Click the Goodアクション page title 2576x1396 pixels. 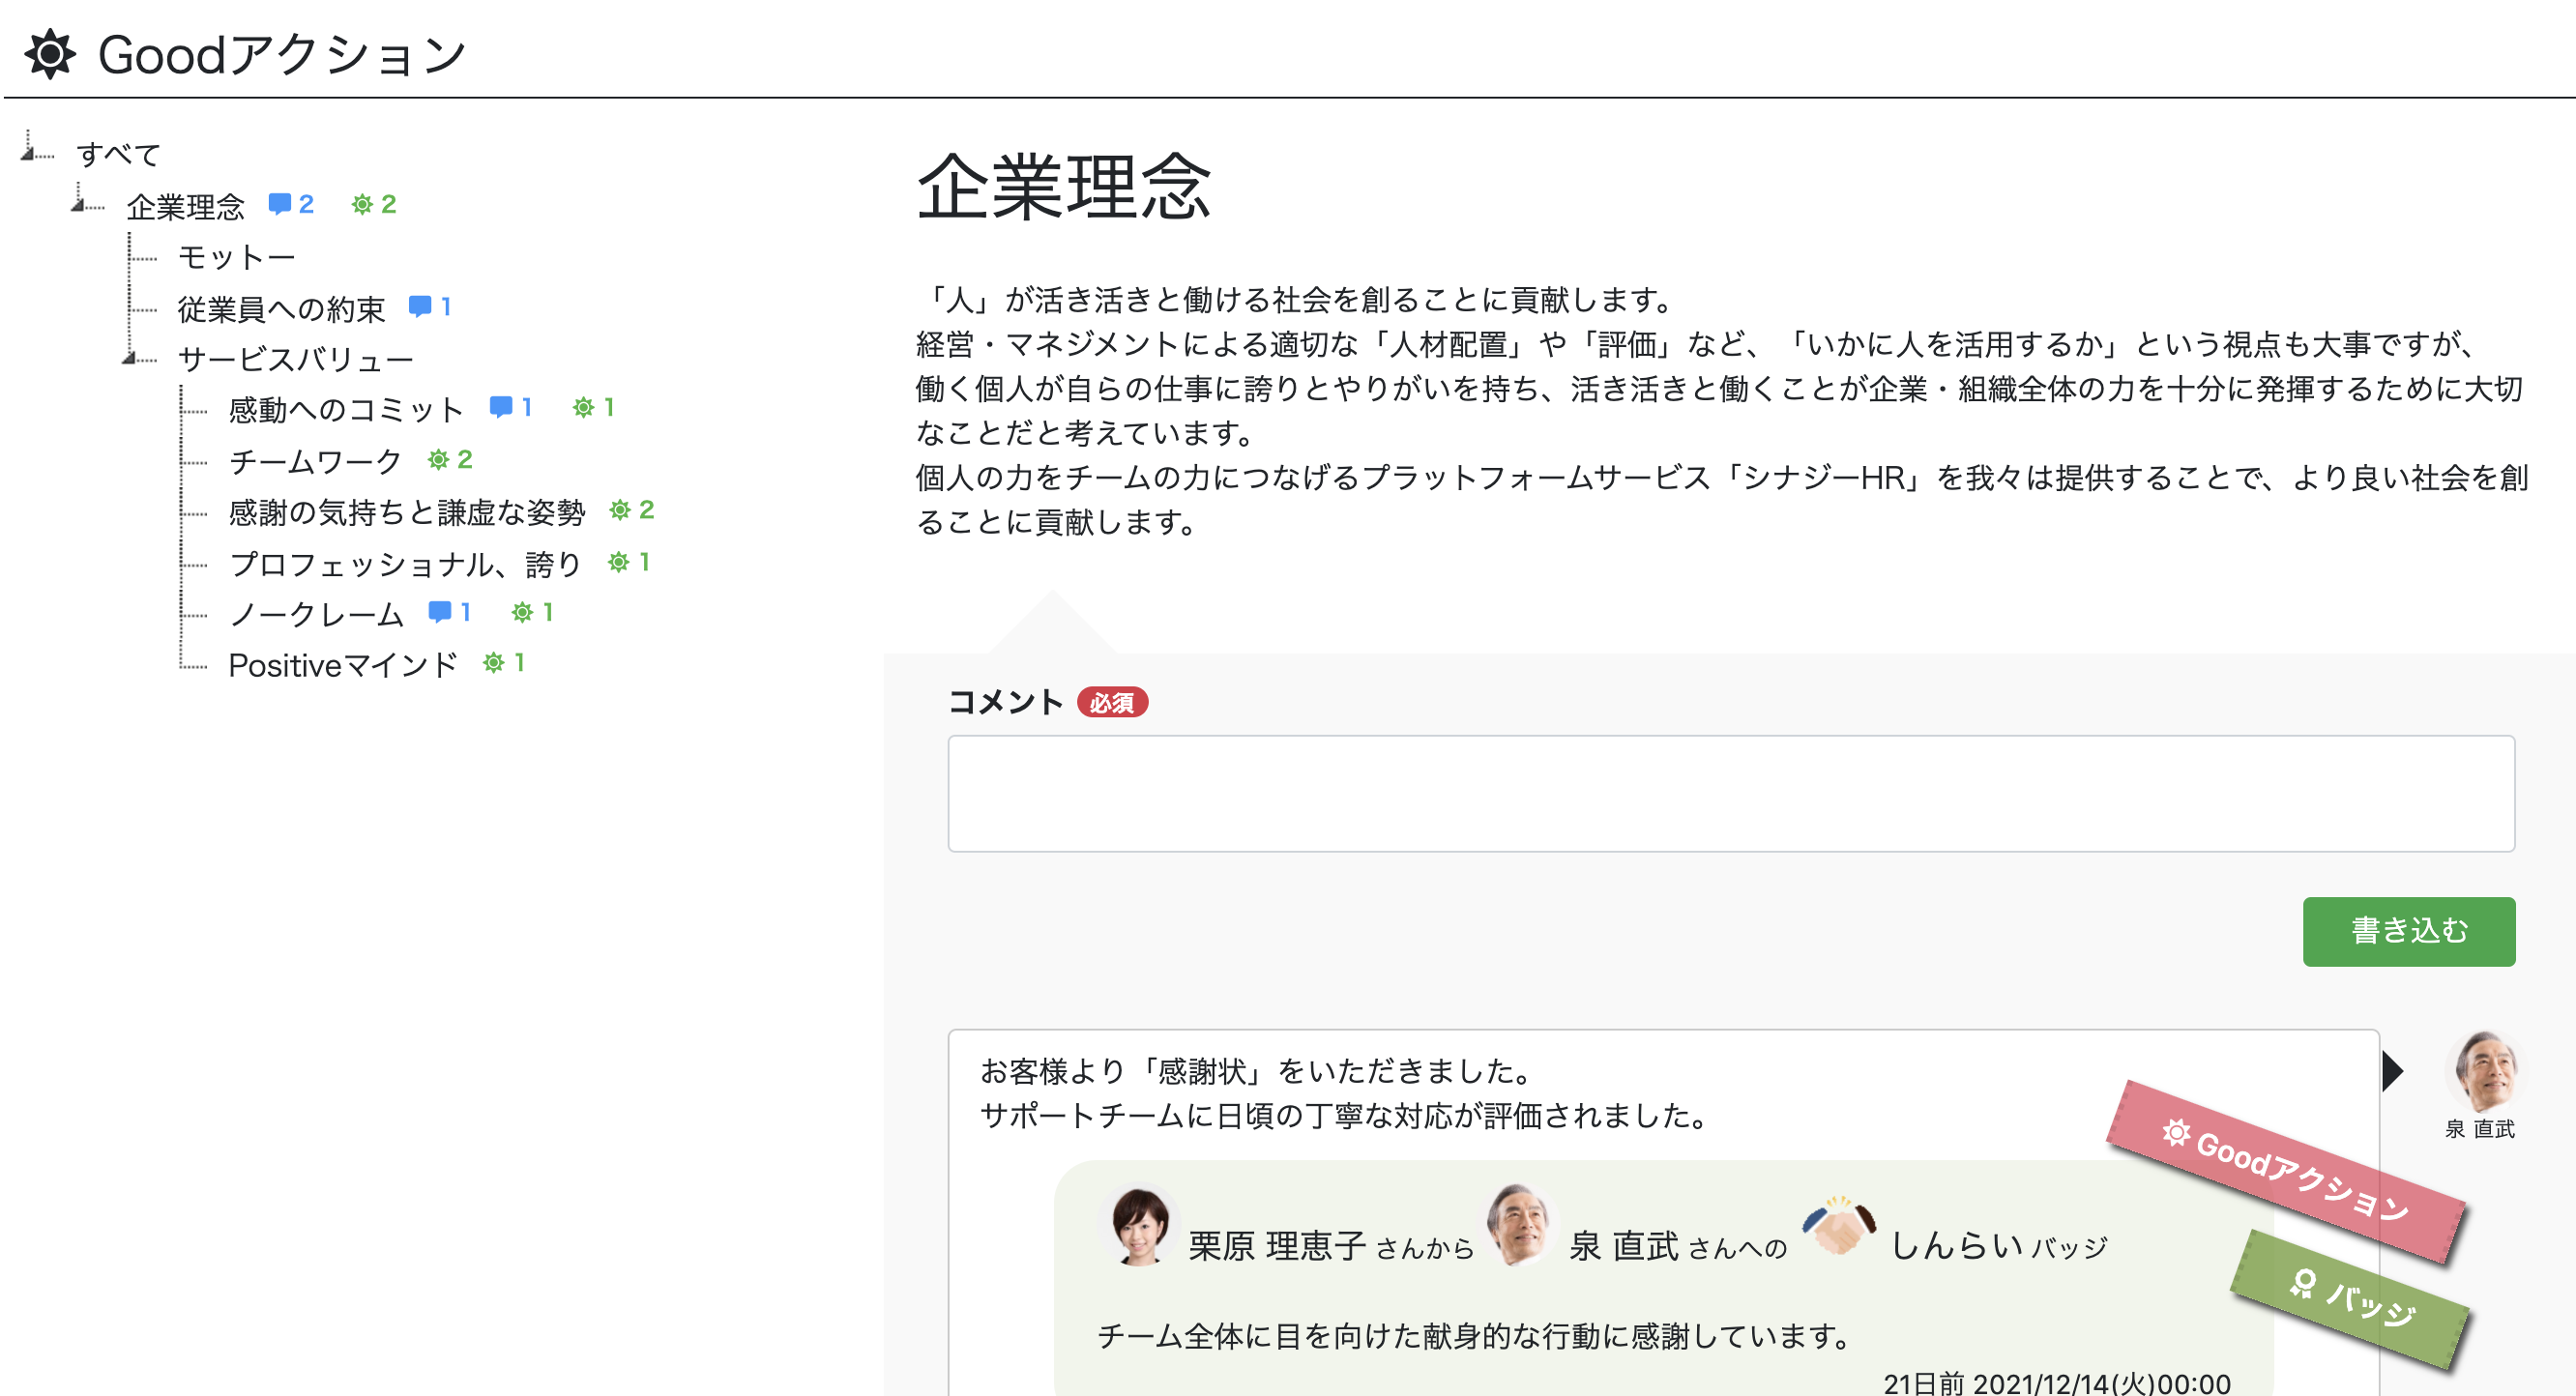[283, 54]
